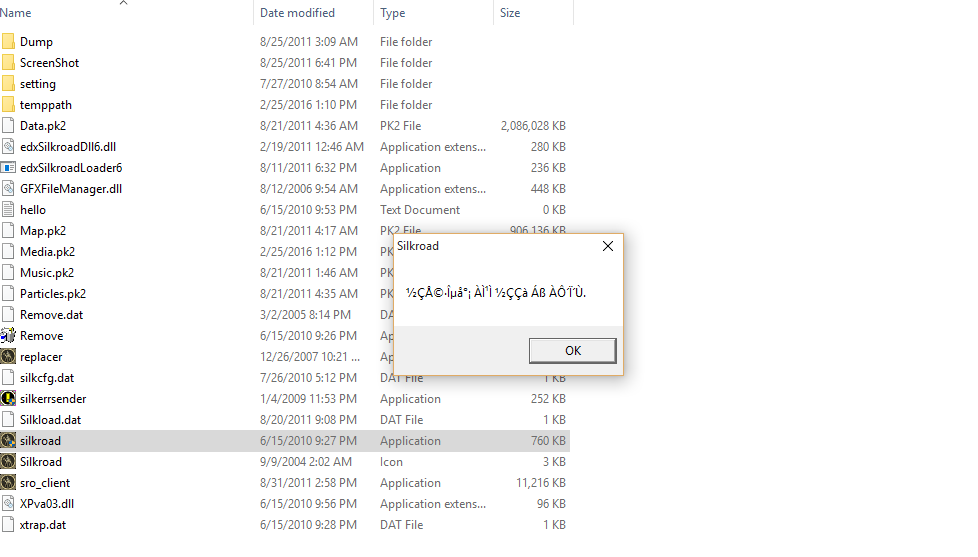Click the file name edxSilkroadDll6.dll
Viewport: 978px width, 557px height.
click(68, 147)
